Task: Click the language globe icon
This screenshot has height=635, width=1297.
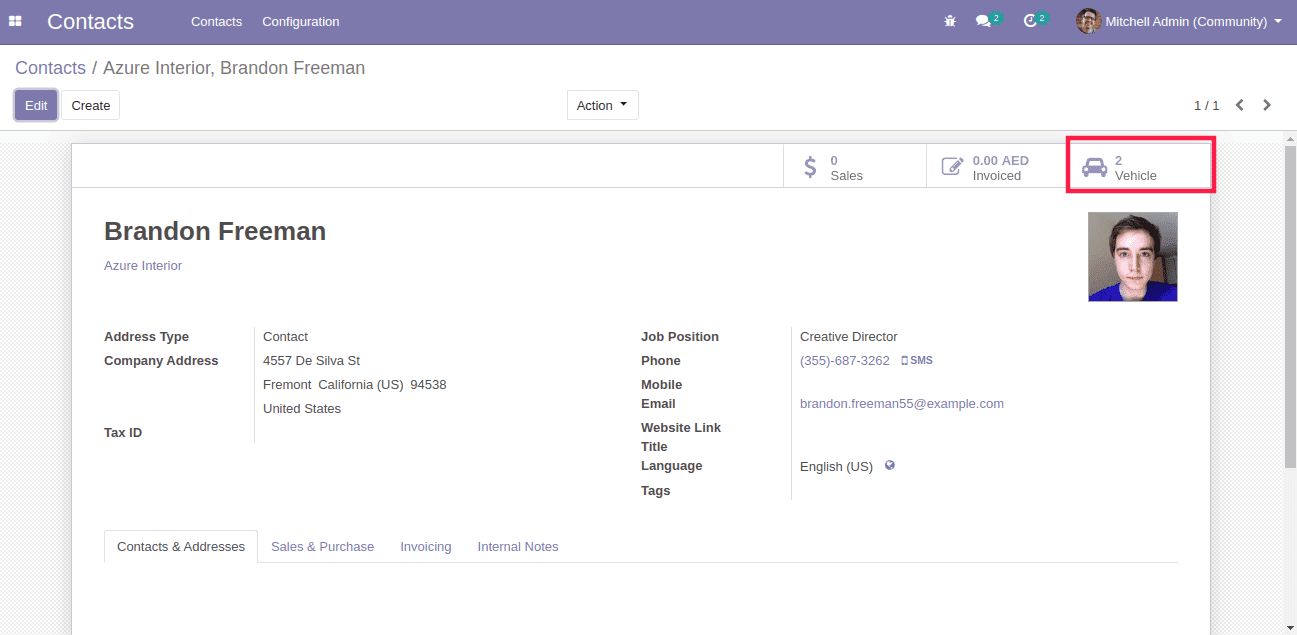Action: click(x=889, y=465)
